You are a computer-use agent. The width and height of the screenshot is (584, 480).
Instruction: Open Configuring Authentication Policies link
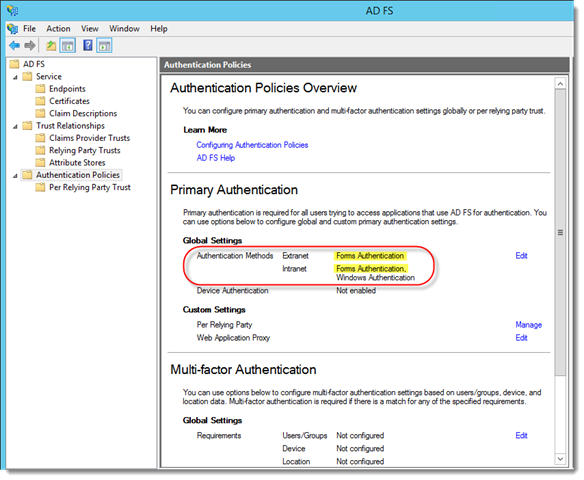(x=252, y=145)
